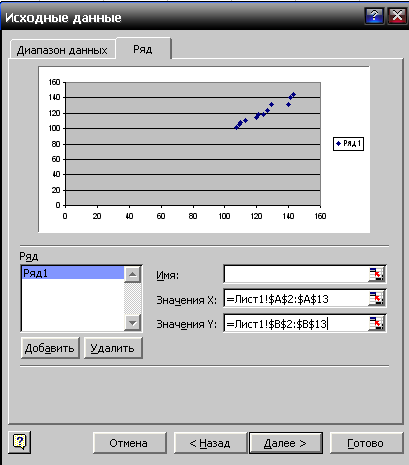Viewport: 409px width, 465px height.
Task: Proceed with the Далее button
Action: (286, 443)
